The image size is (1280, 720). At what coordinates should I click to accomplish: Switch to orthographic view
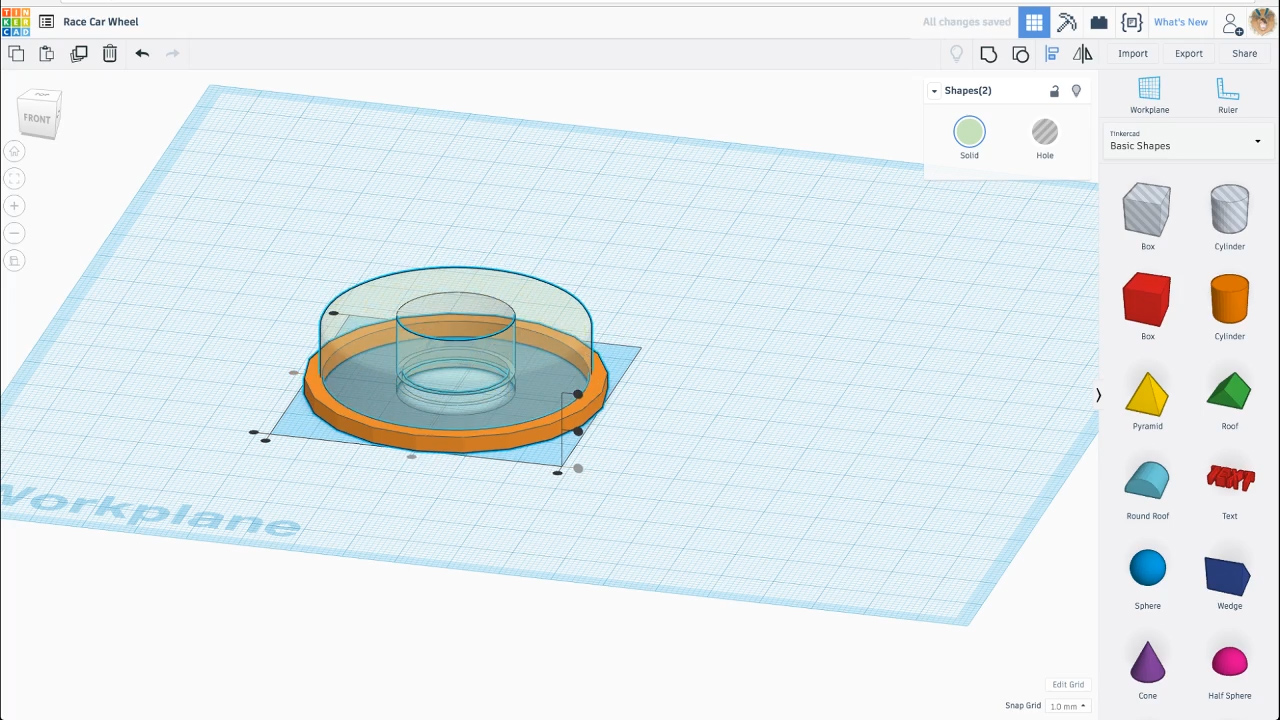tap(15, 261)
